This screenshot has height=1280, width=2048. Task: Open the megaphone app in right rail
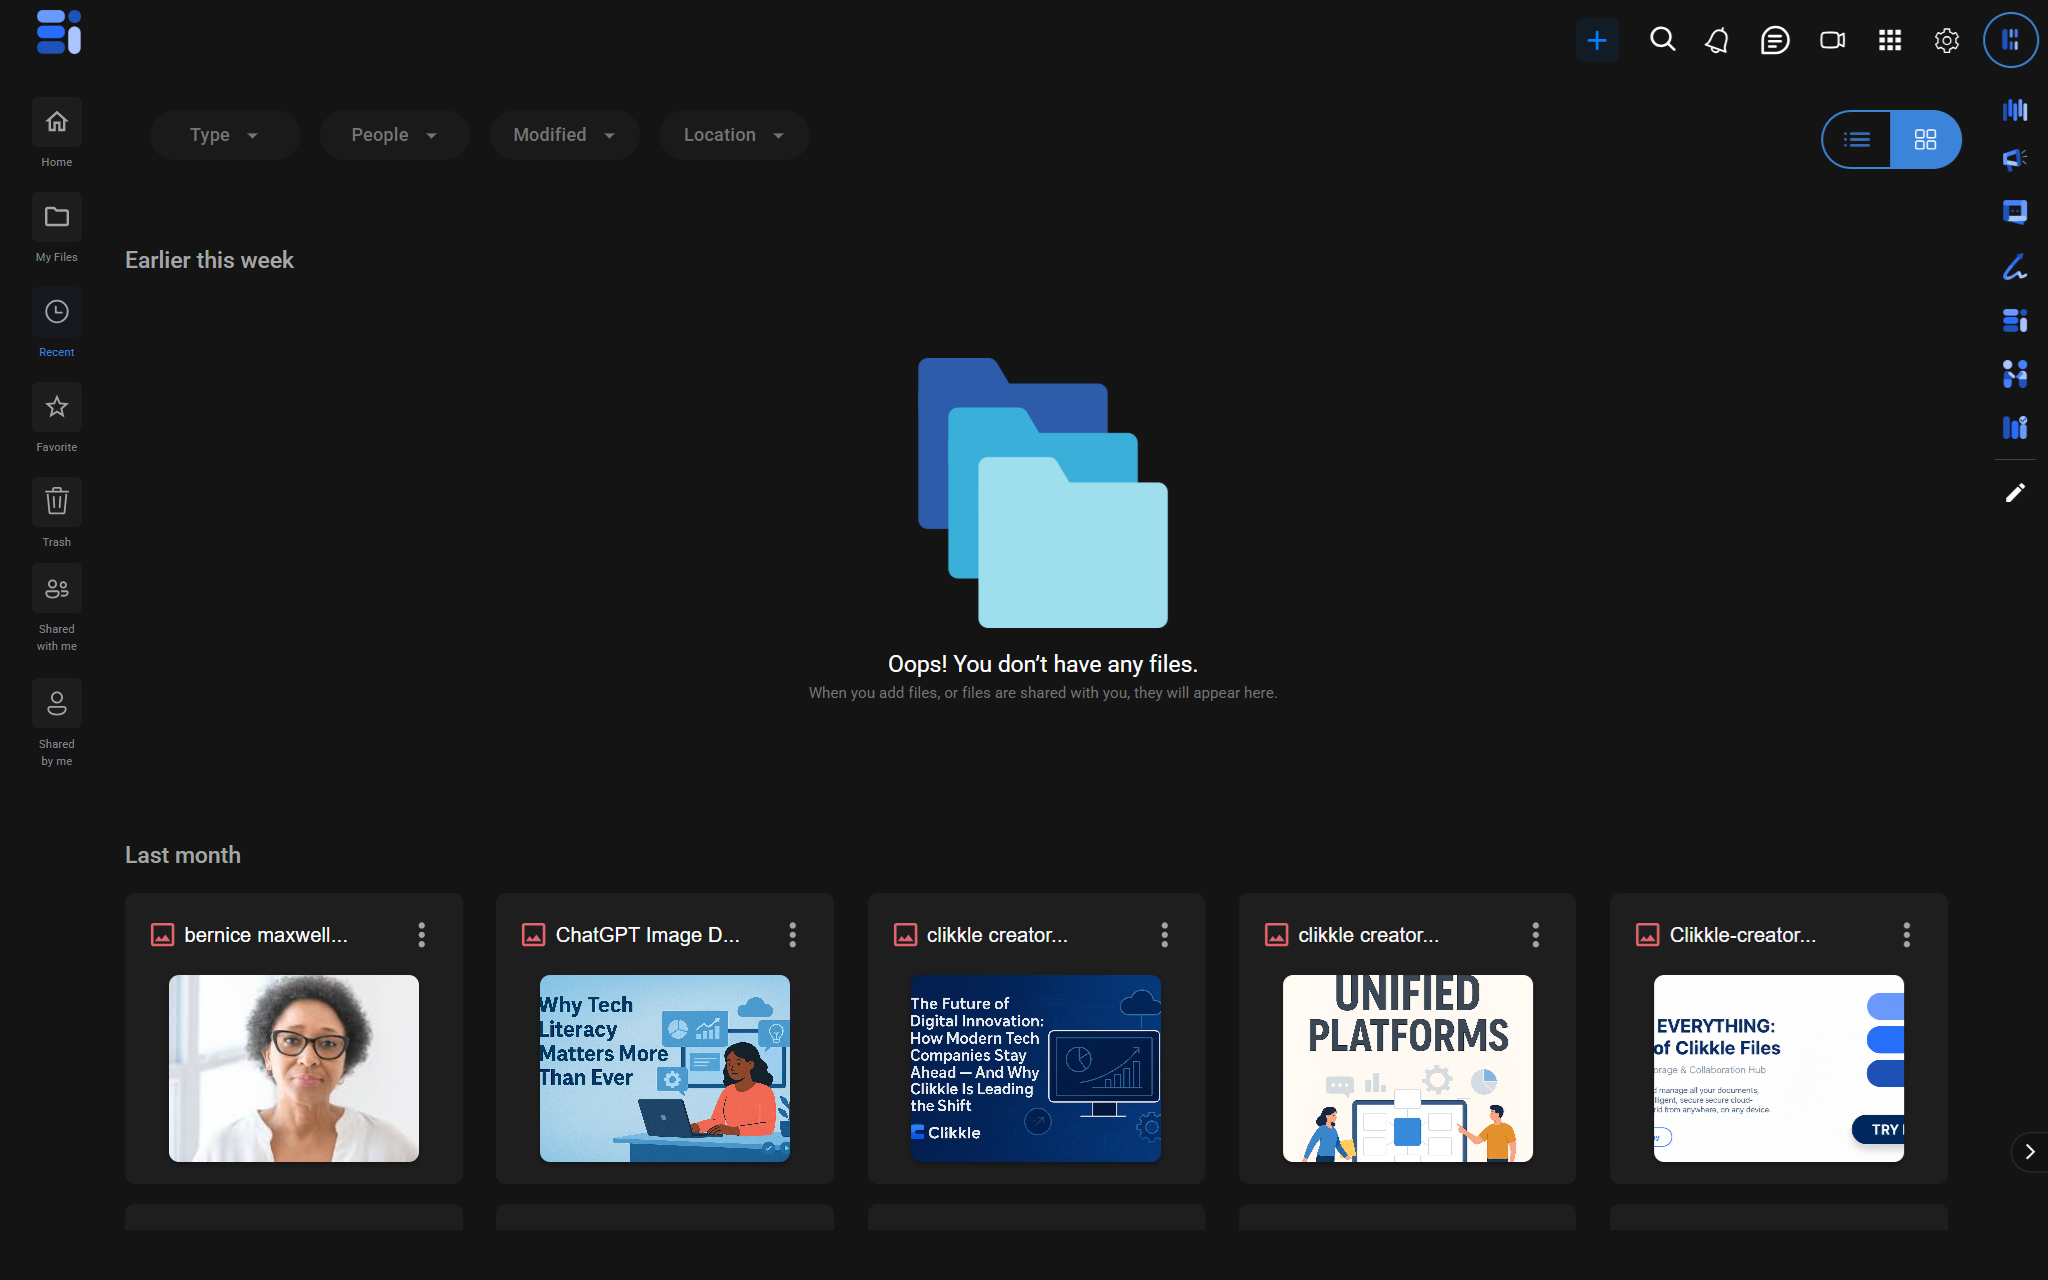pyautogui.click(x=2014, y=159)
